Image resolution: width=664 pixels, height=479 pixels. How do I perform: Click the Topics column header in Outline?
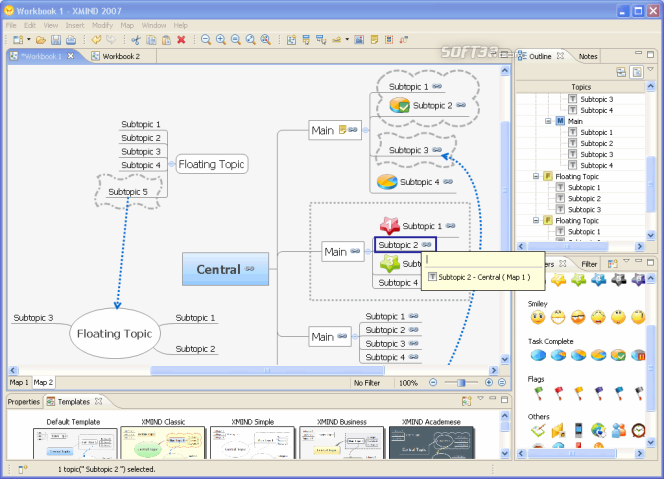[581, 87]
